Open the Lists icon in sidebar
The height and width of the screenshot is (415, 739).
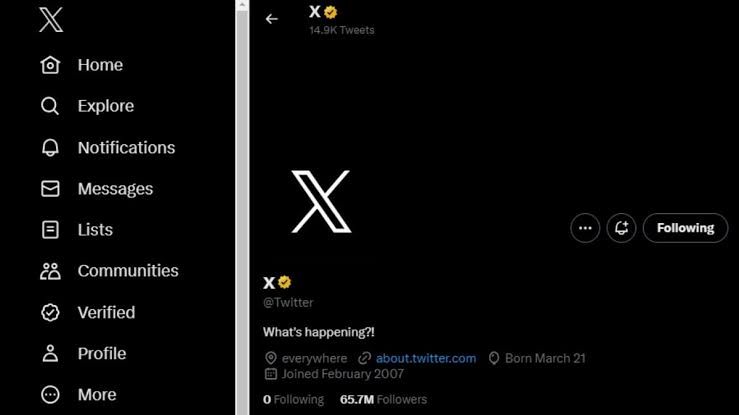click(50, 230)
